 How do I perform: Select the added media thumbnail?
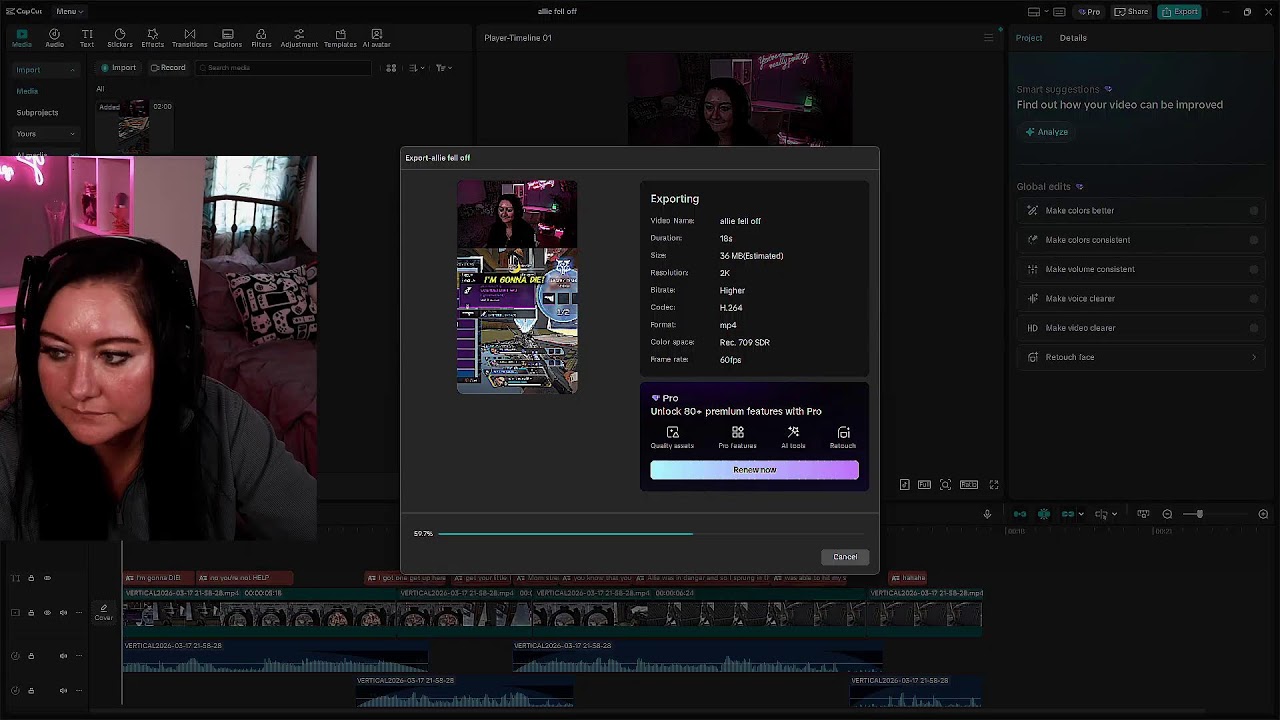(x=134, y=125)
